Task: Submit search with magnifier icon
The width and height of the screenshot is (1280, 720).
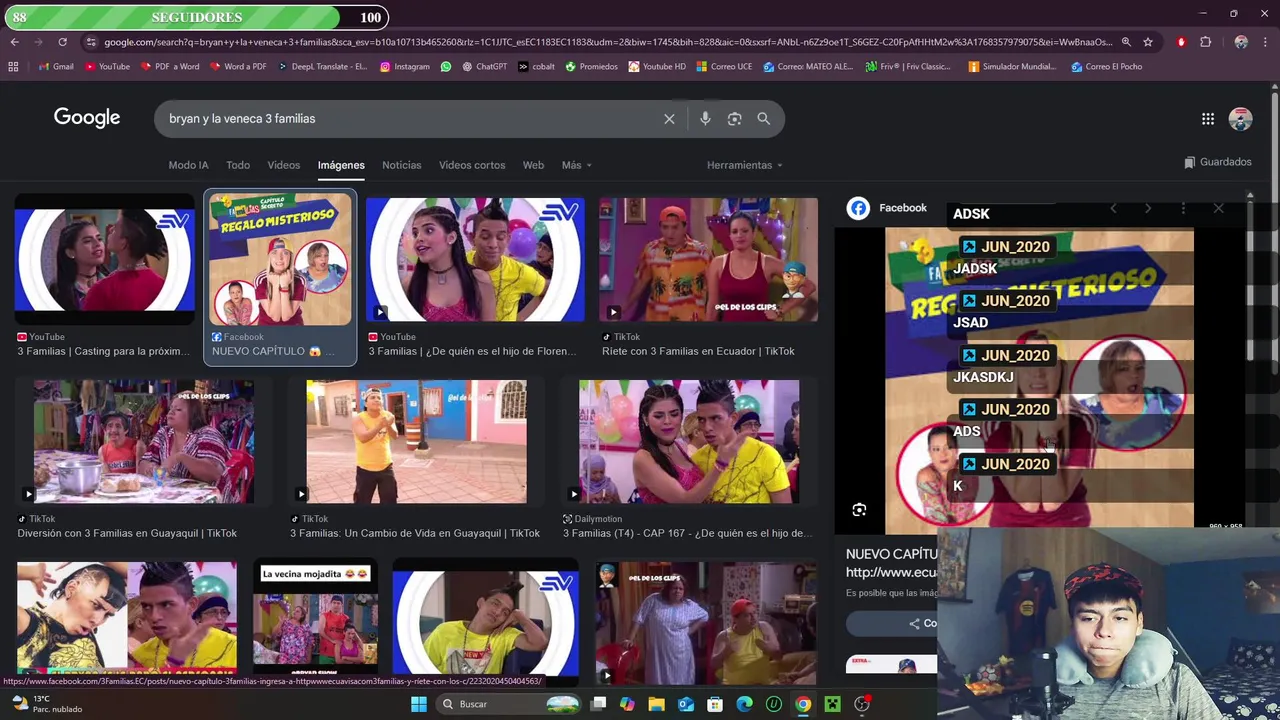Action: [763, 119]
